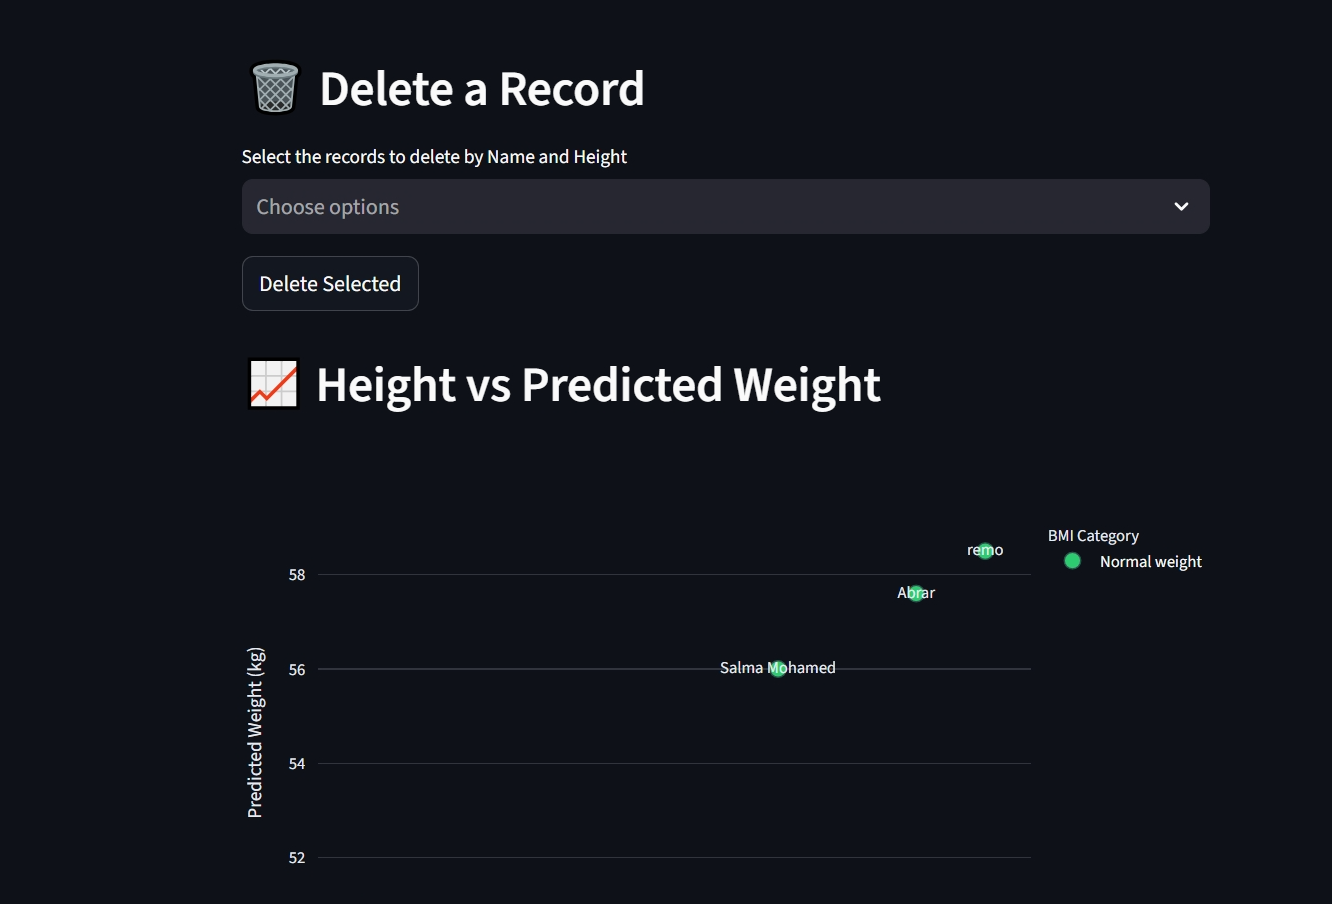The image size is (1332, 904).
Task: Select the remo data point
Action: [985, 550]
